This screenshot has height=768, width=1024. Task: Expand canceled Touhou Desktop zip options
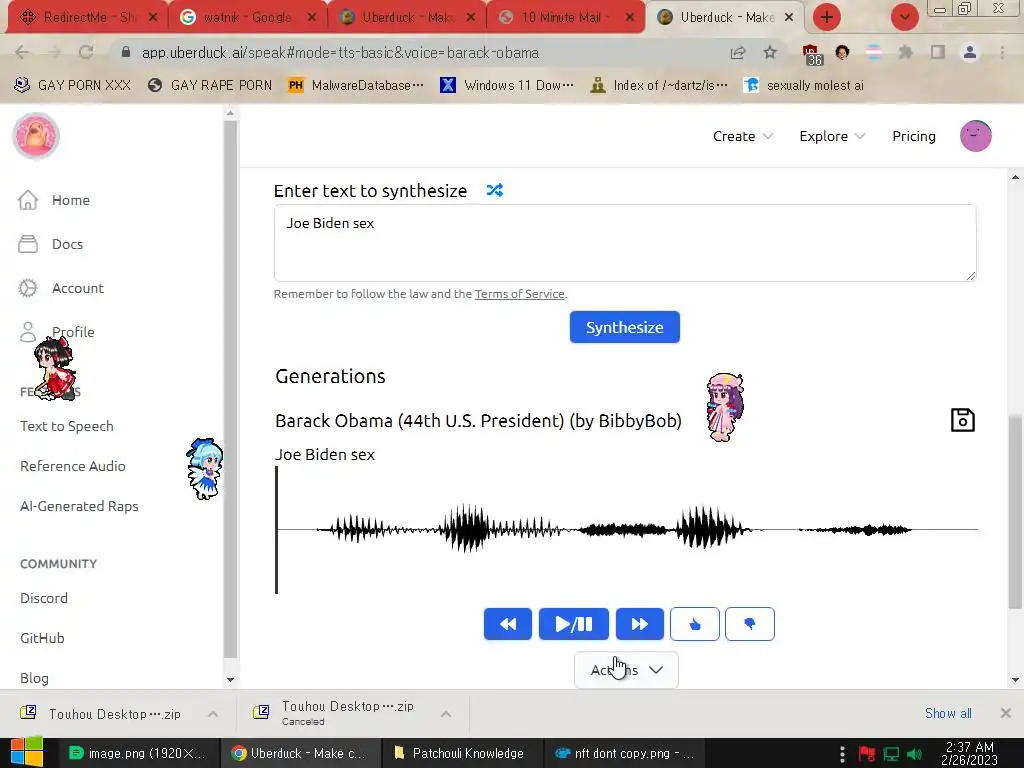click(445, 714)
